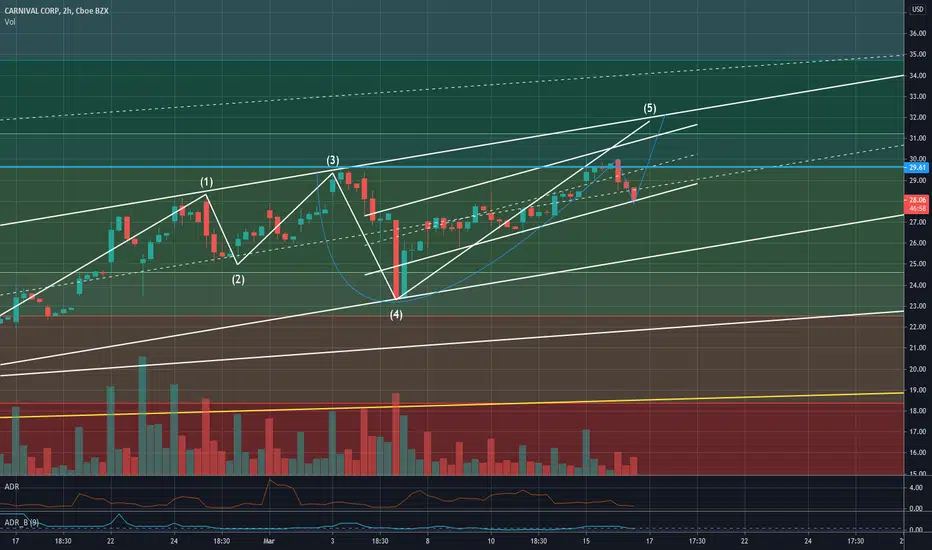Click the ADR indicator label

click(x=11, y=486)
